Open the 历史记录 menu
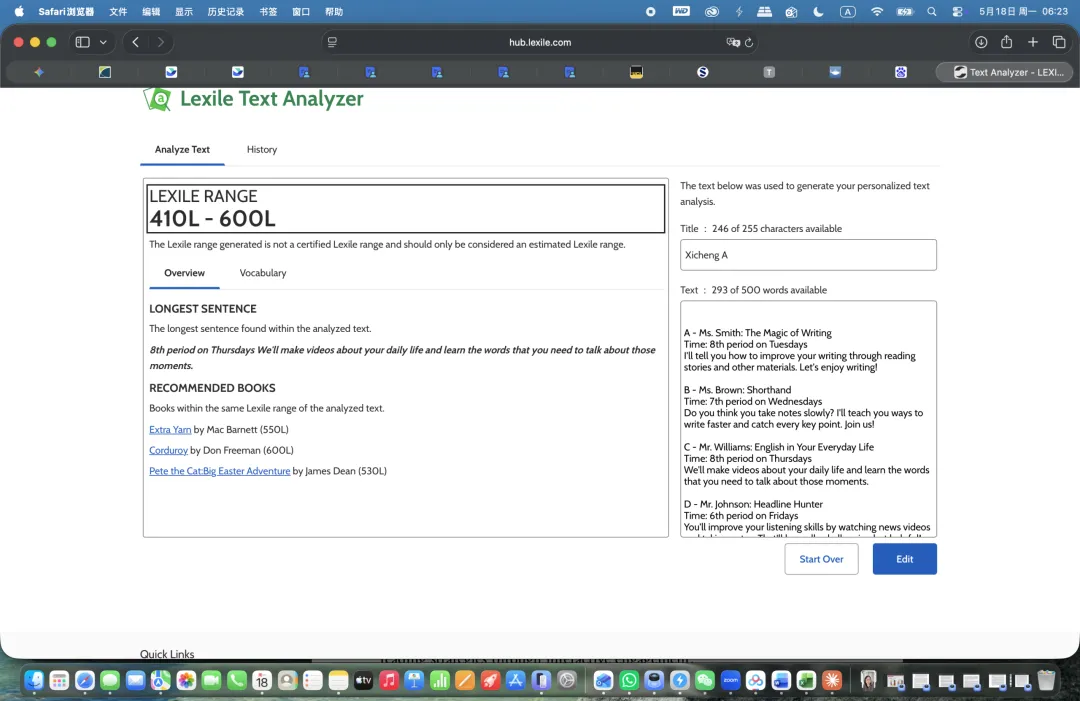 click(x=226, y=11)
